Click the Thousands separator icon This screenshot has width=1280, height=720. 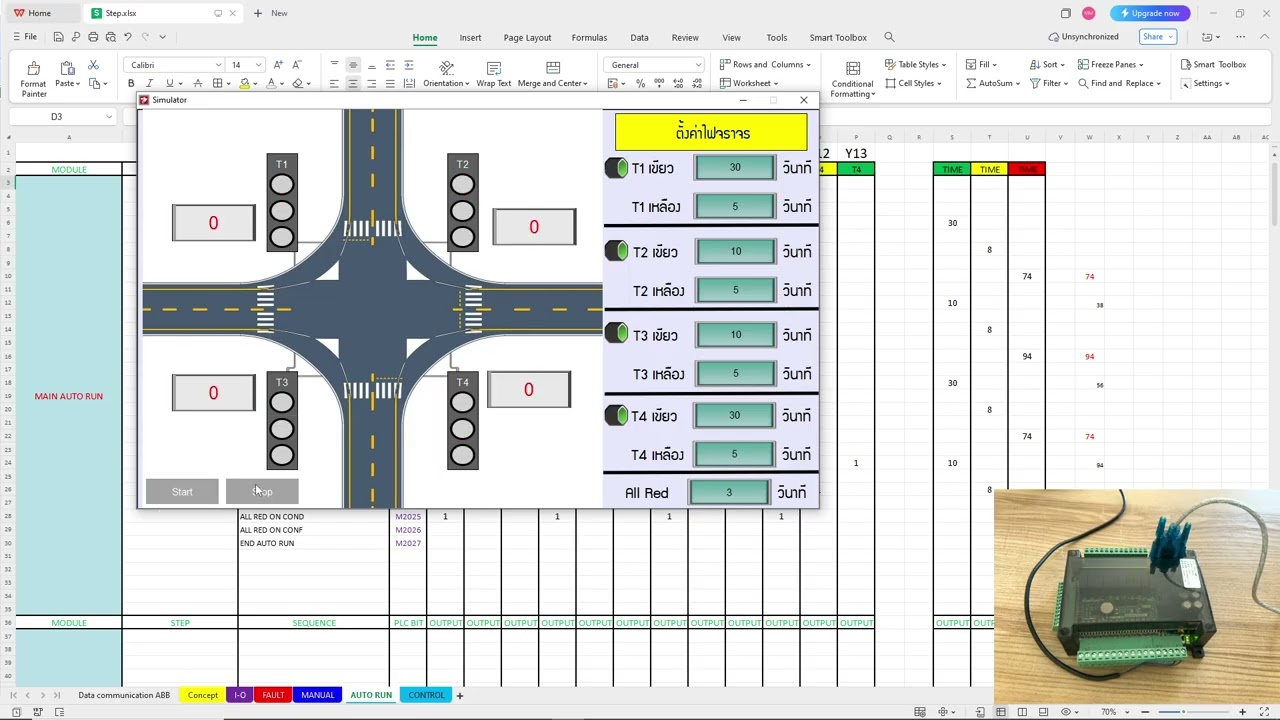coord(658,83)
